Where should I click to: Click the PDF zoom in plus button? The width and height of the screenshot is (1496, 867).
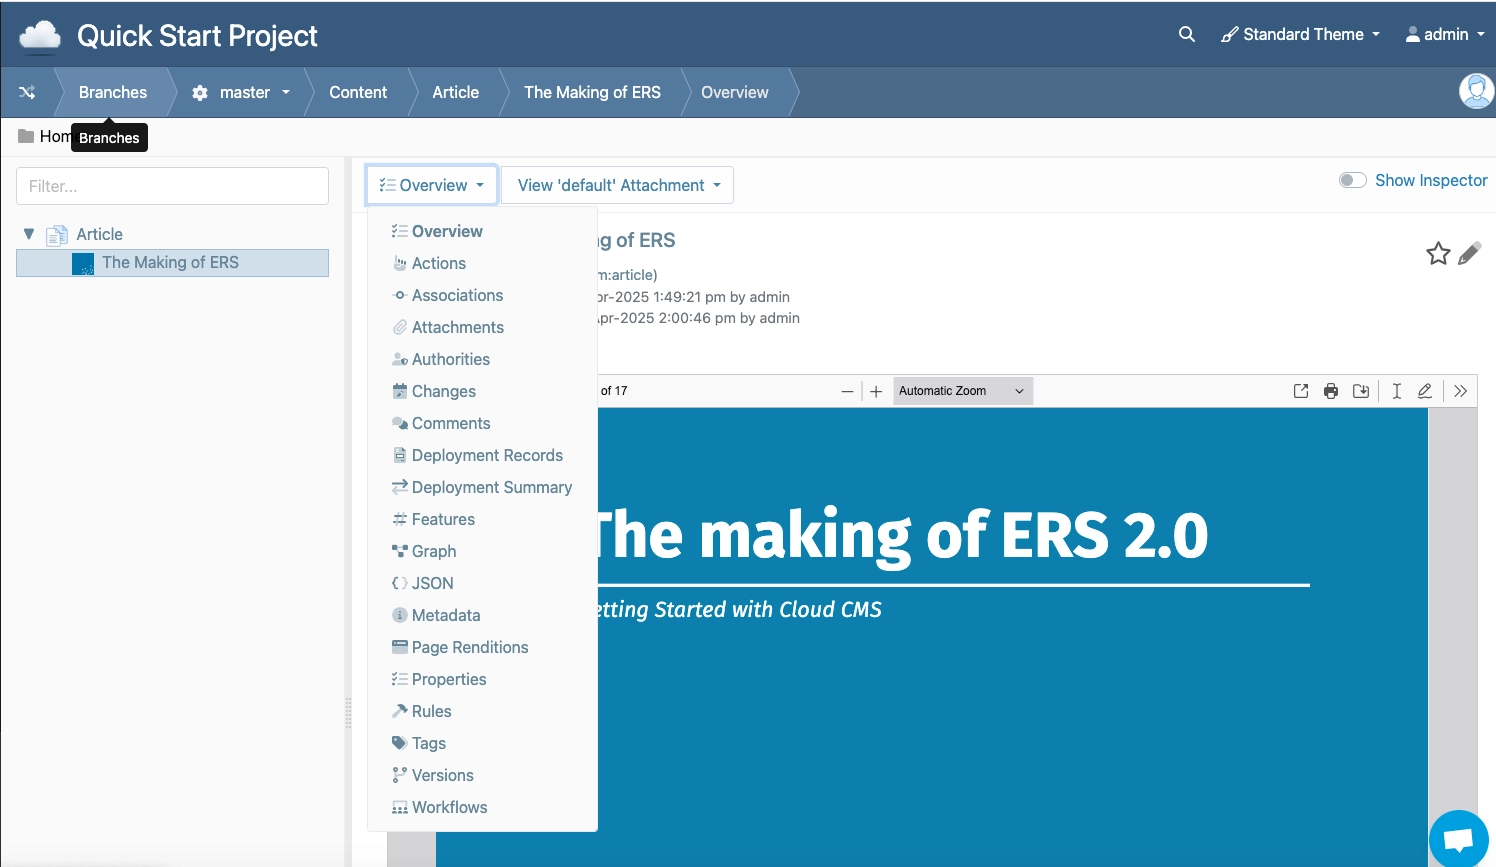click(x=876, y=391)
